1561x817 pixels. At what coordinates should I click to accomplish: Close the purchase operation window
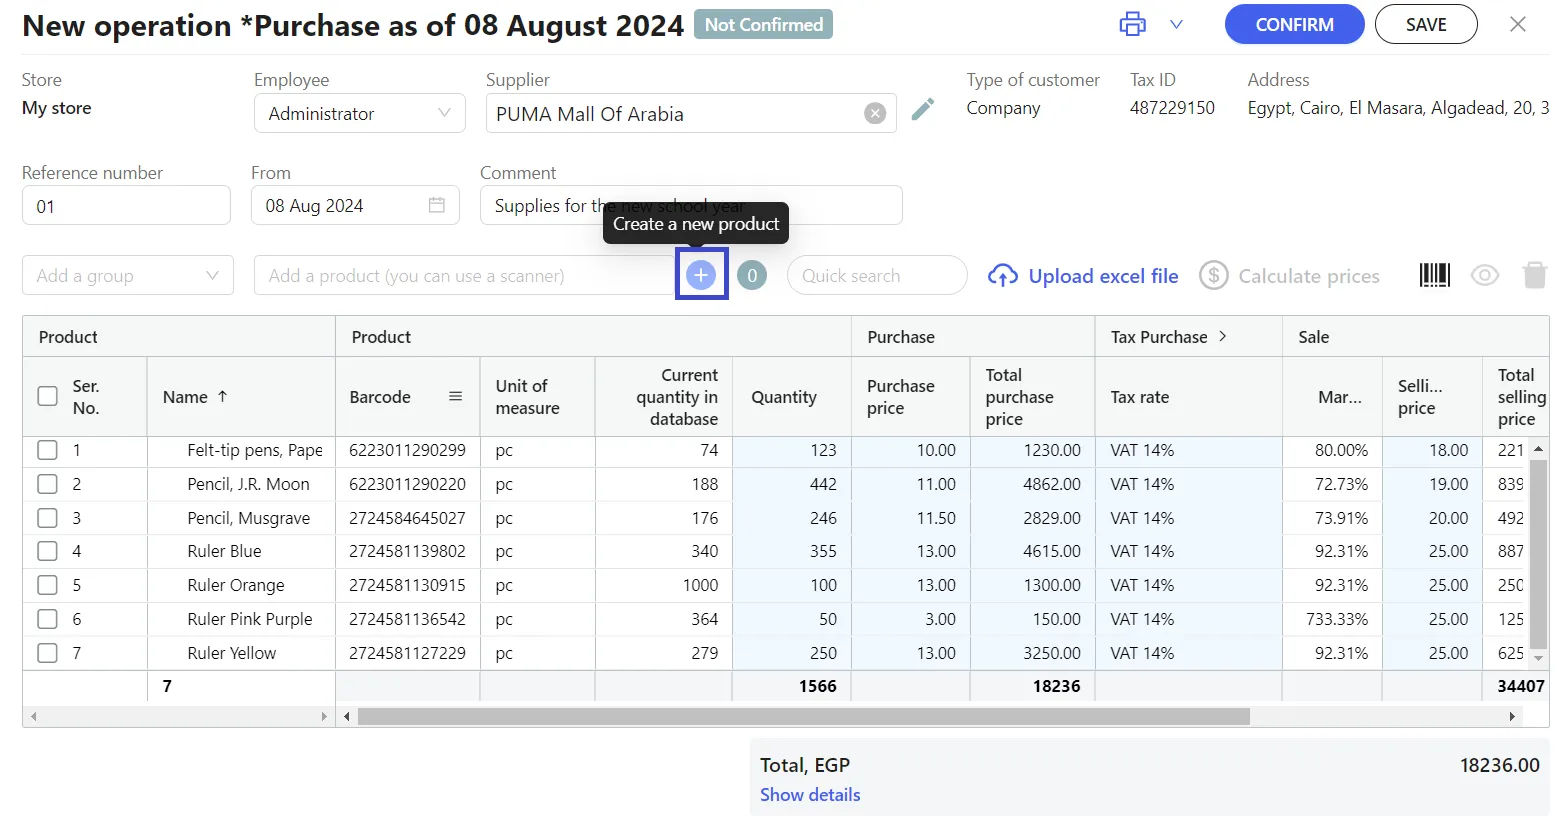1518,24
